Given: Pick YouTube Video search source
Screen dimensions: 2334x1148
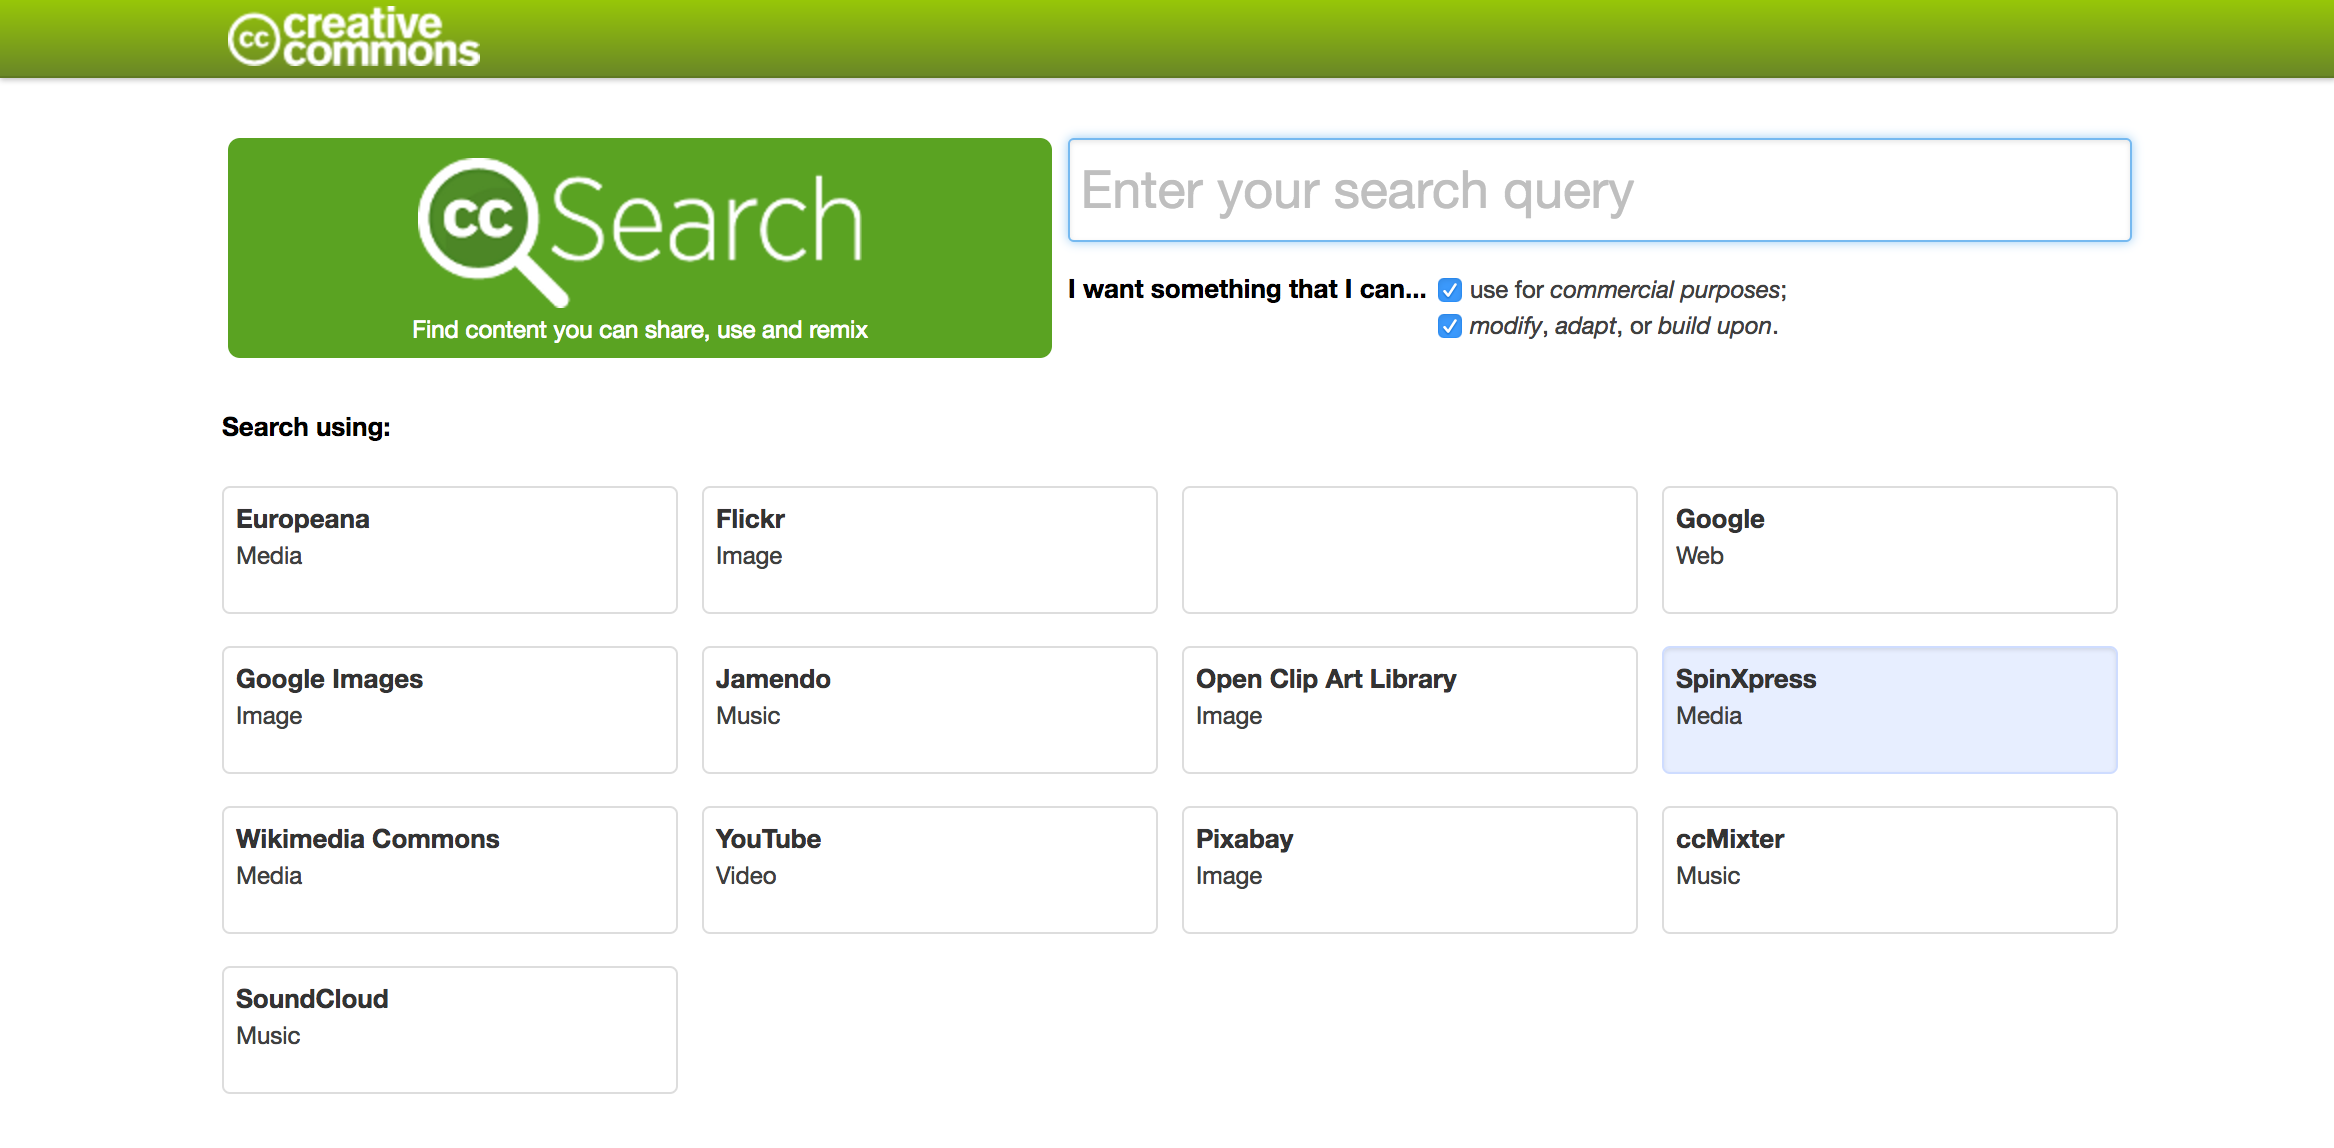Looking at the screenshot, I should (930, 870).
